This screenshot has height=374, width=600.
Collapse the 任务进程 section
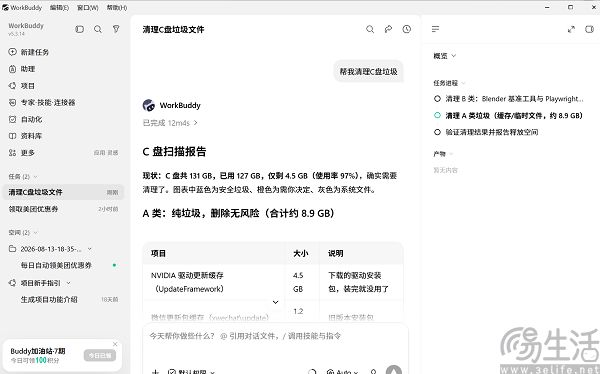463,83
